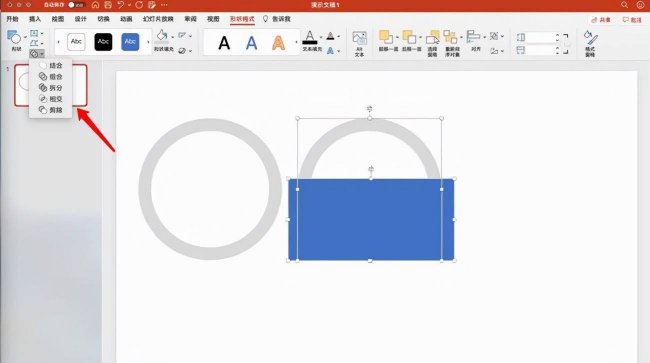The height and width of the screenshot is (363, 650).
Task: Open the 视图 (View) tab
Action: tap(213, 19)
